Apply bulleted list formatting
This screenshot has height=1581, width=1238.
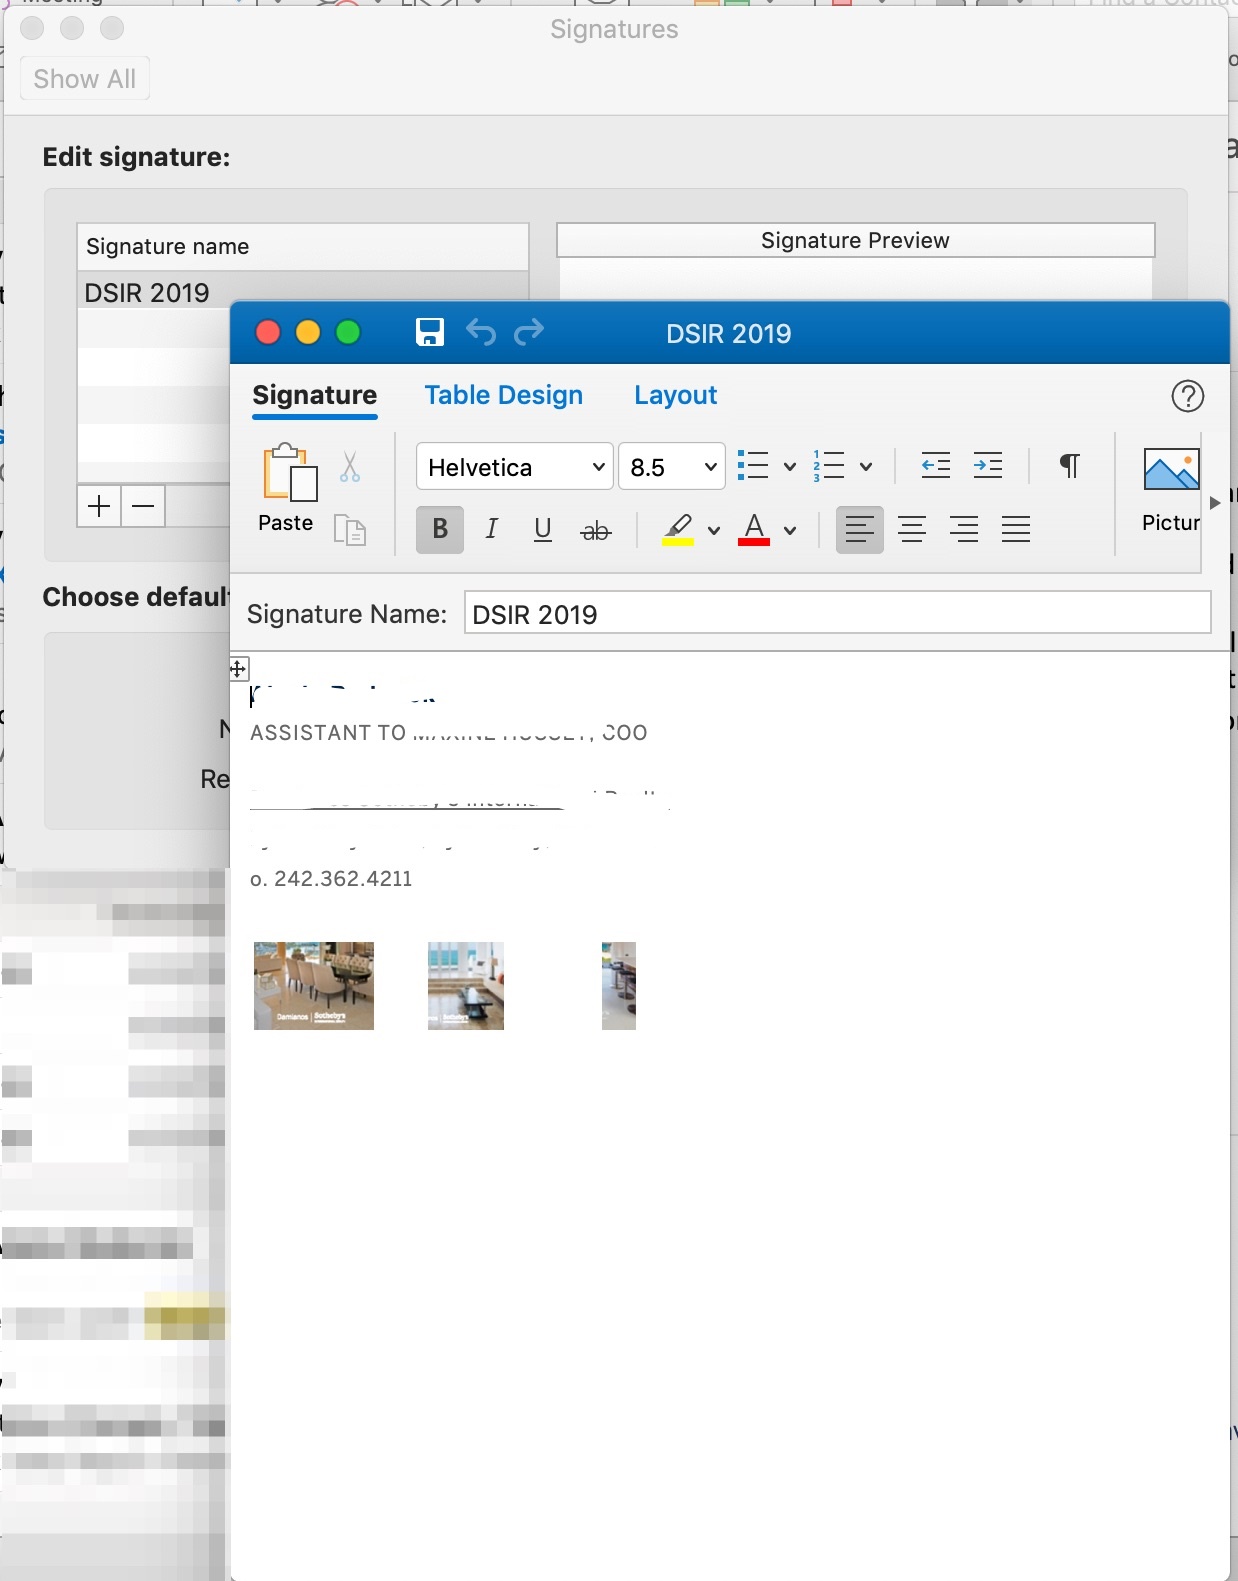[x=753, y=466]
